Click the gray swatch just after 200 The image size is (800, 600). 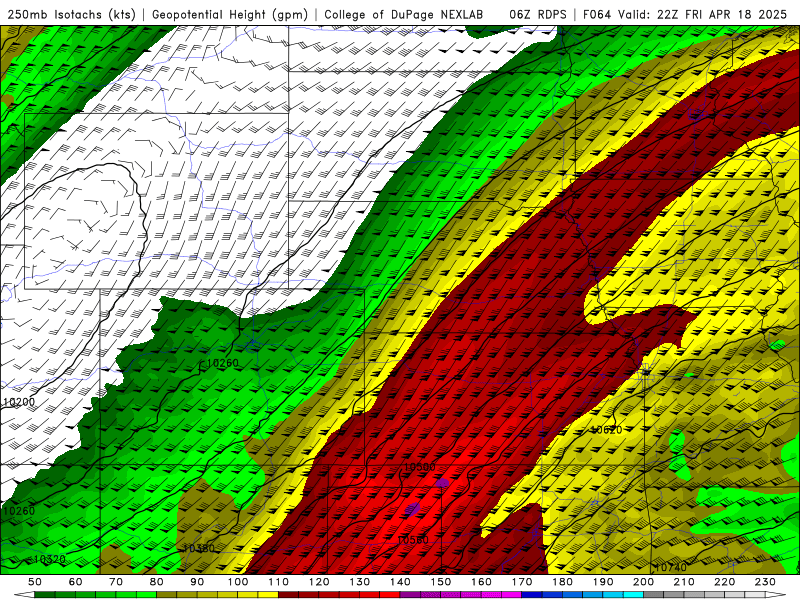pyautogui.click(x=654, y=595)
